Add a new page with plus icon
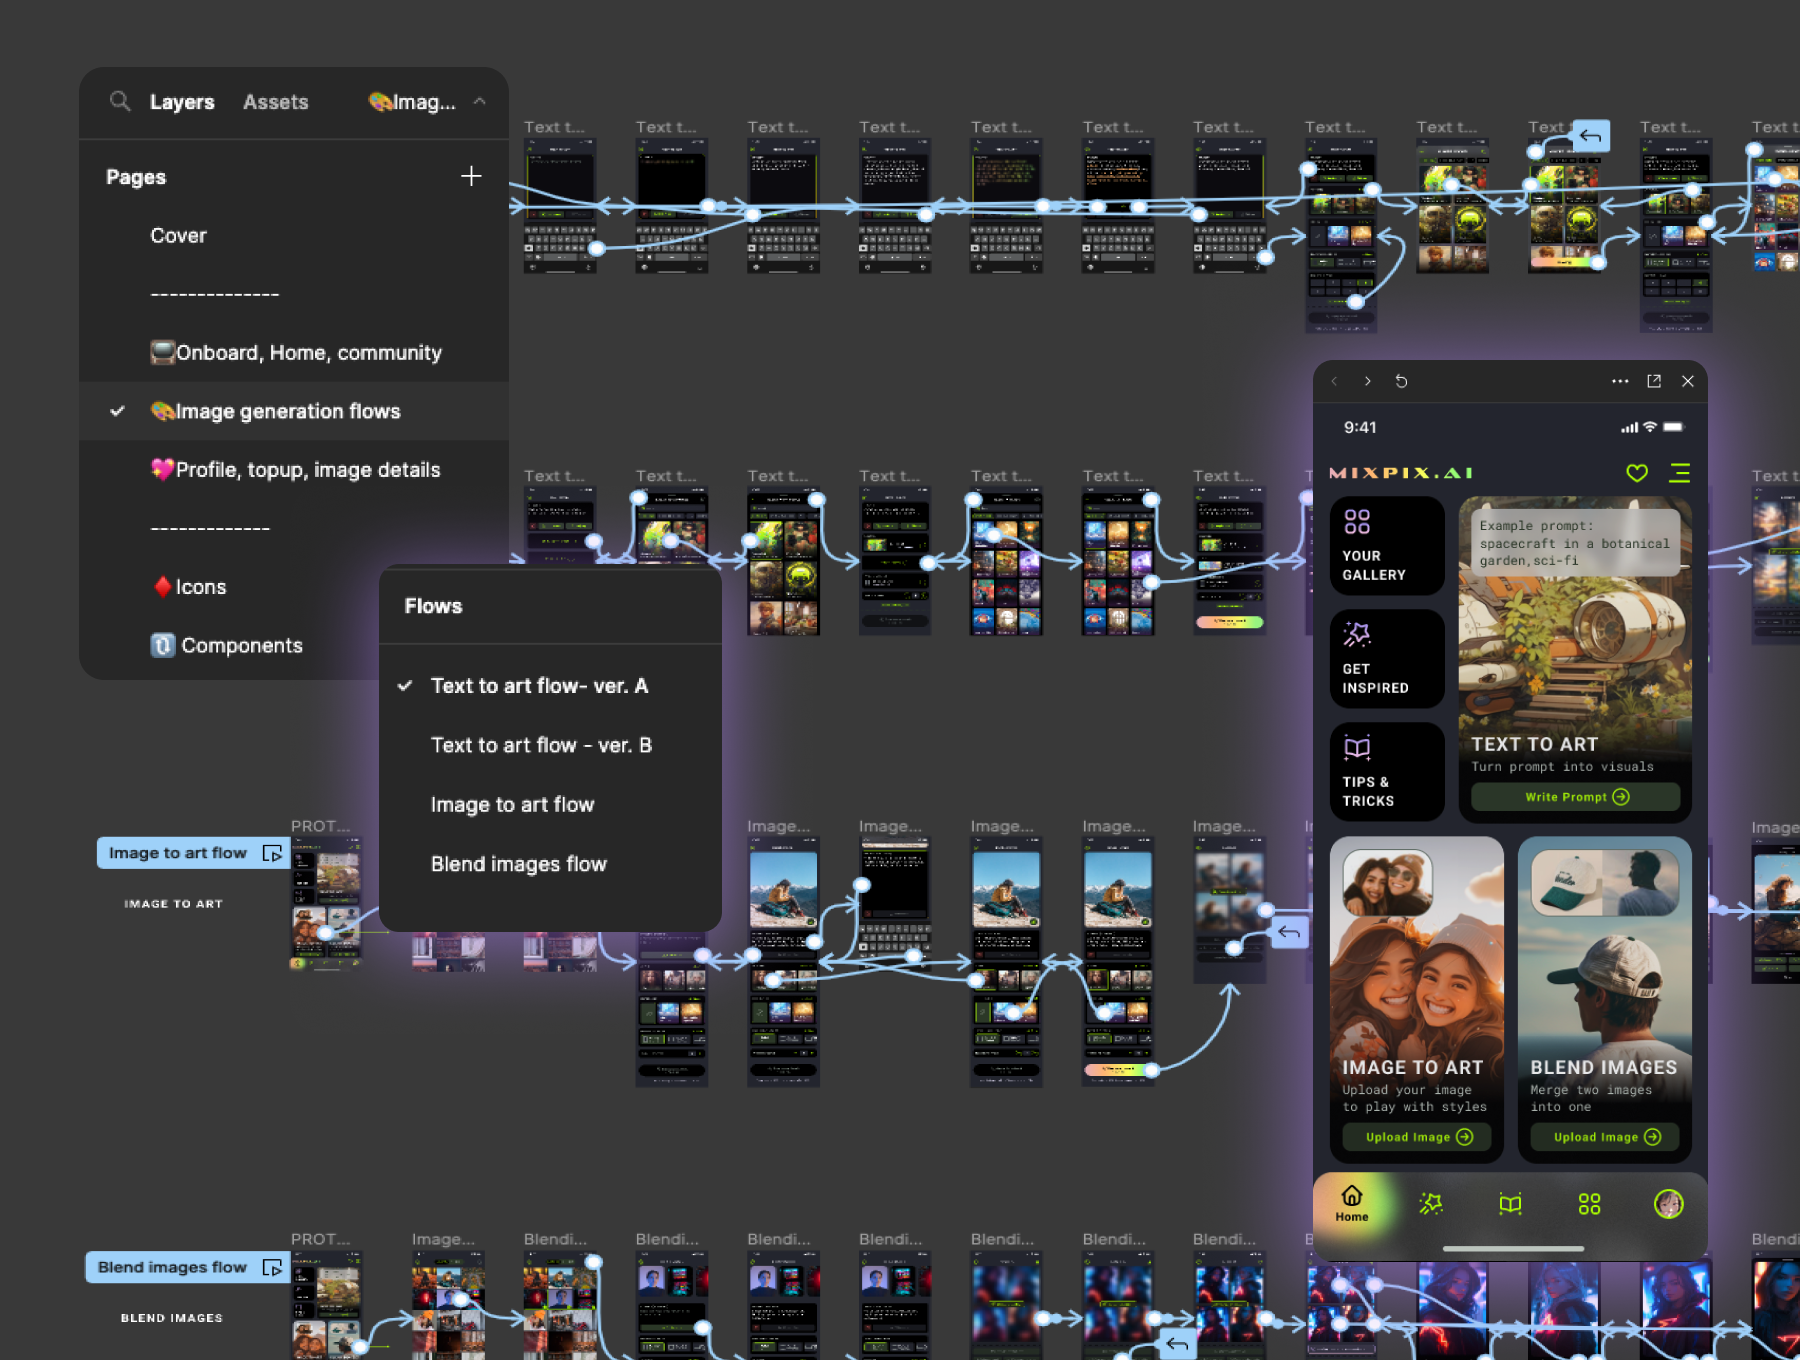Image resolution: width=1800 pixels, height=1360 pixels. pyautogui.click(x=471, y=176)
